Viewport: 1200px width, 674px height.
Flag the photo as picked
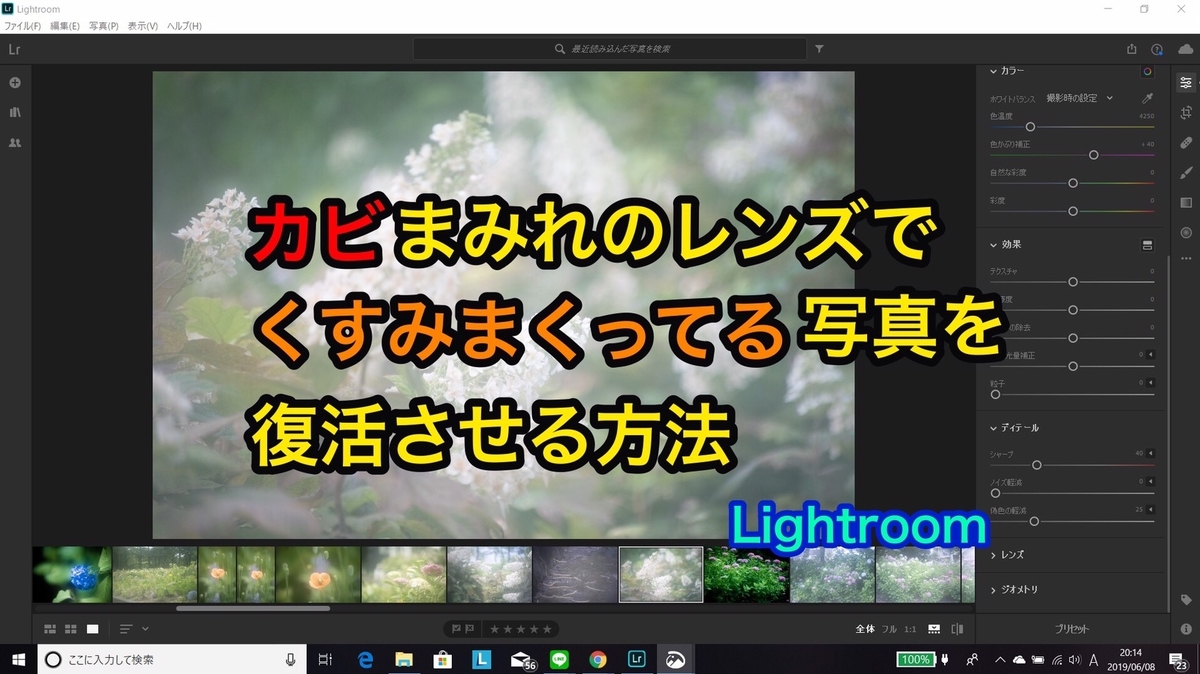coord(456,629)
